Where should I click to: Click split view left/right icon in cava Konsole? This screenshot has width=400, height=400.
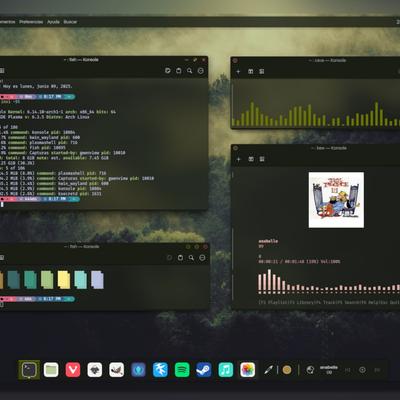click(x=251, y=71)
